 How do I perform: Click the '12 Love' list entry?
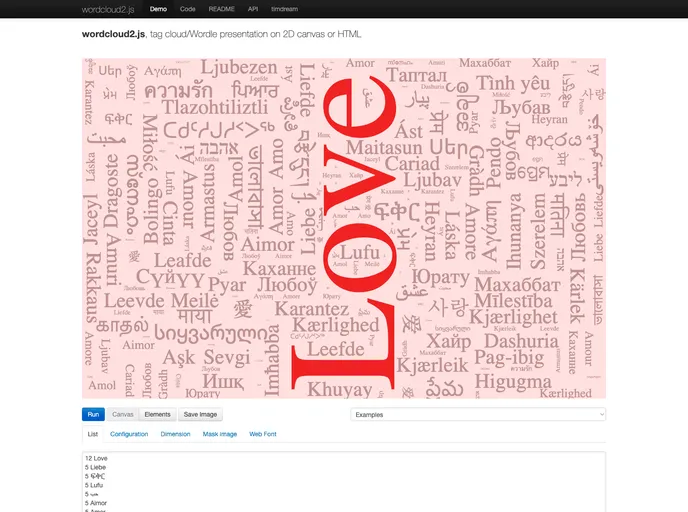pos(96,458)
